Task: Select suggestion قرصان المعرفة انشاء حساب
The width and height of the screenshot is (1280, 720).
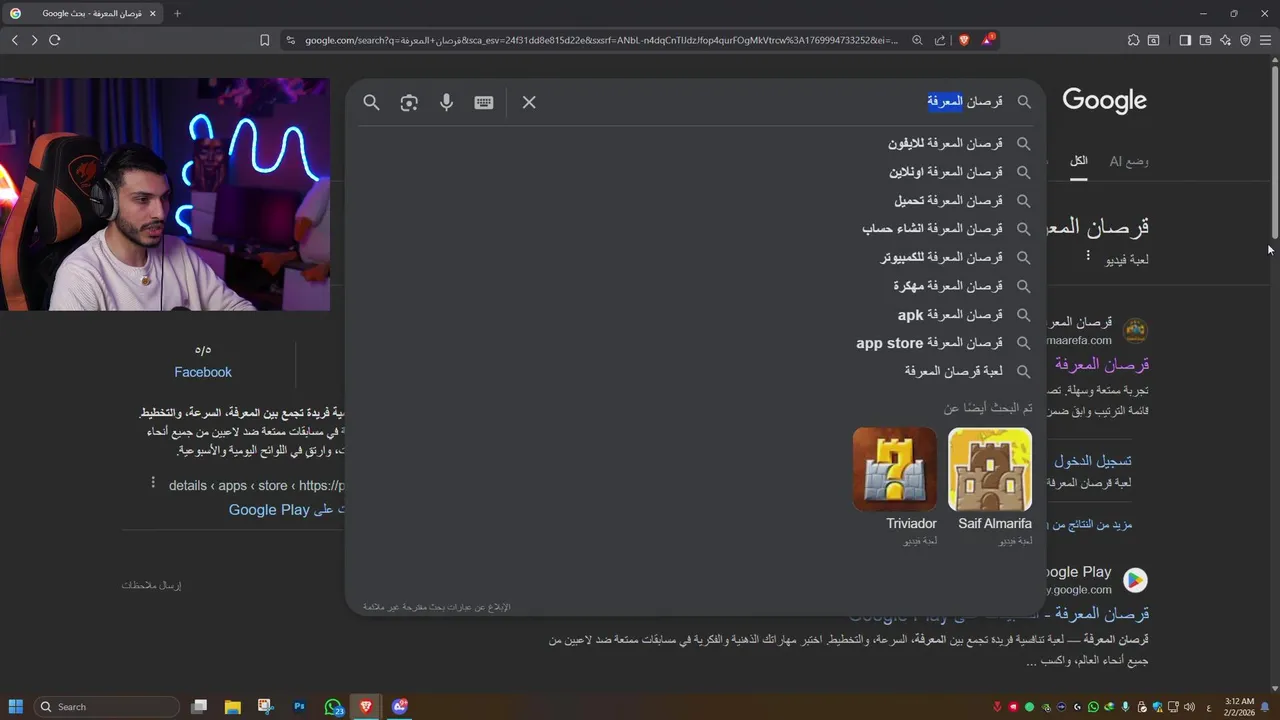Action: point(696,229)
